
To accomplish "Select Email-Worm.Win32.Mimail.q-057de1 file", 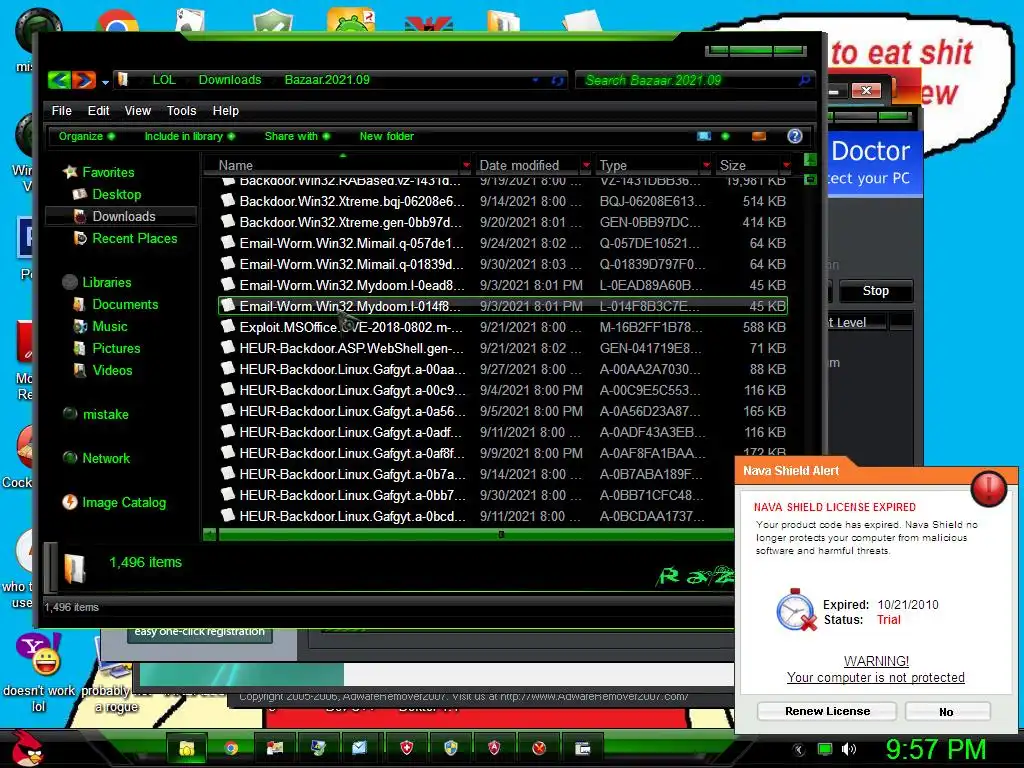I will point(502,244).
